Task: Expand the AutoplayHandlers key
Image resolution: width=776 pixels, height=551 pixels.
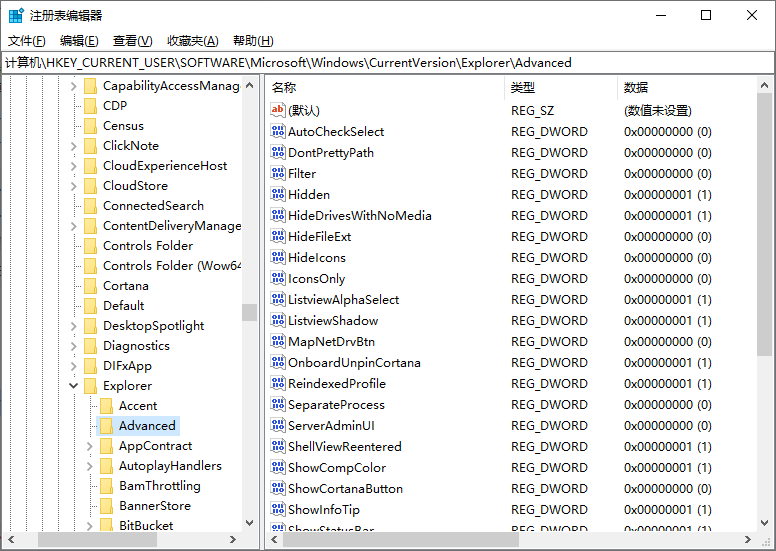Action: [x=90, y=466]
